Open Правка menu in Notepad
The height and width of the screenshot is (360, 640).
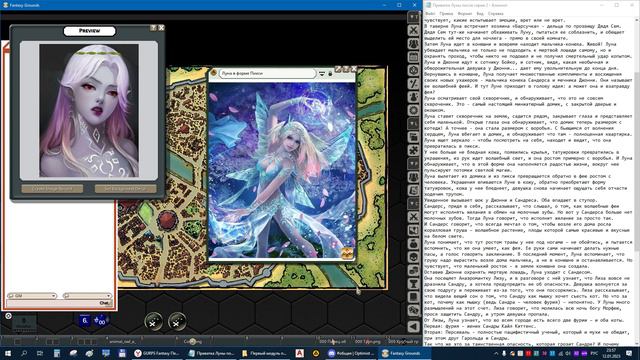(x=446, y=13)
